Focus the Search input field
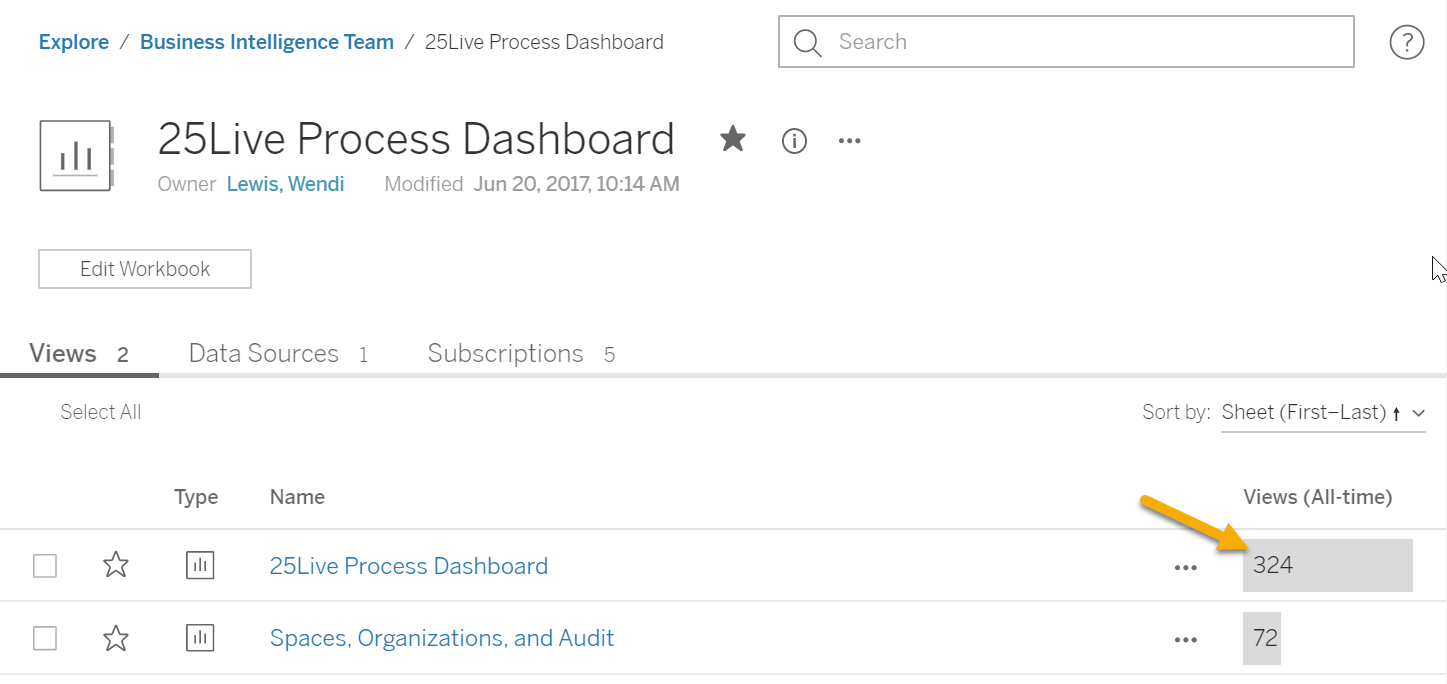Screen dimensions: 1447x684 click(1066, 42)
